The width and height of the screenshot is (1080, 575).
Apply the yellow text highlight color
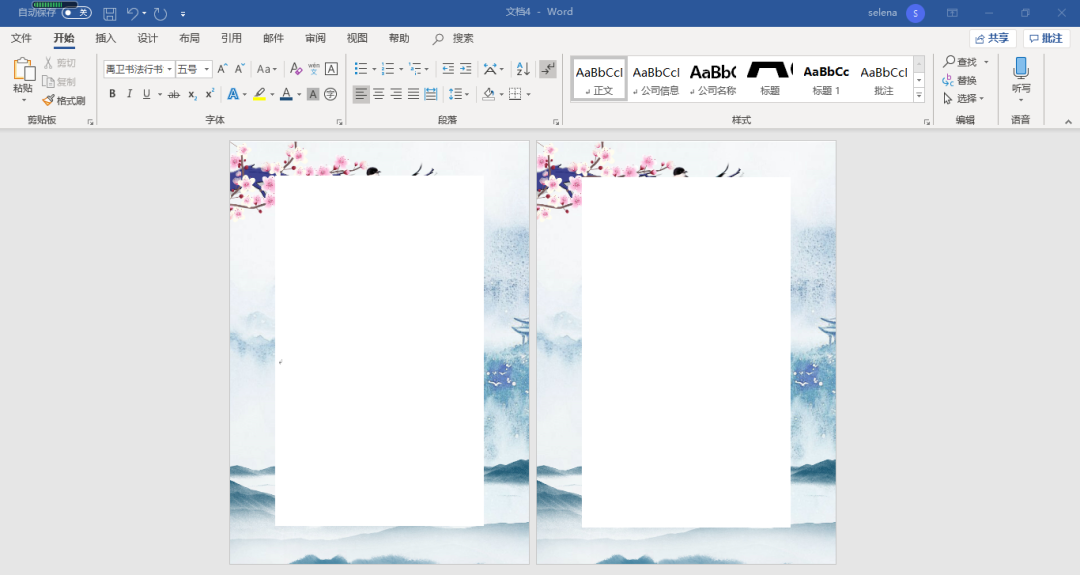pyautogui.click(x=260, y=94)
